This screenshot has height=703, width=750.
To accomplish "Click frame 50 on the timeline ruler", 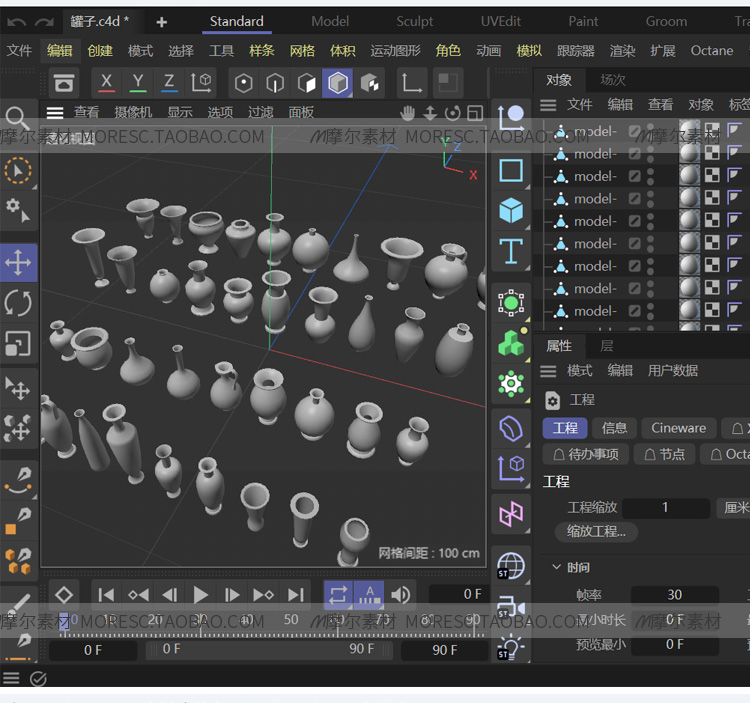I will [291, 620].
